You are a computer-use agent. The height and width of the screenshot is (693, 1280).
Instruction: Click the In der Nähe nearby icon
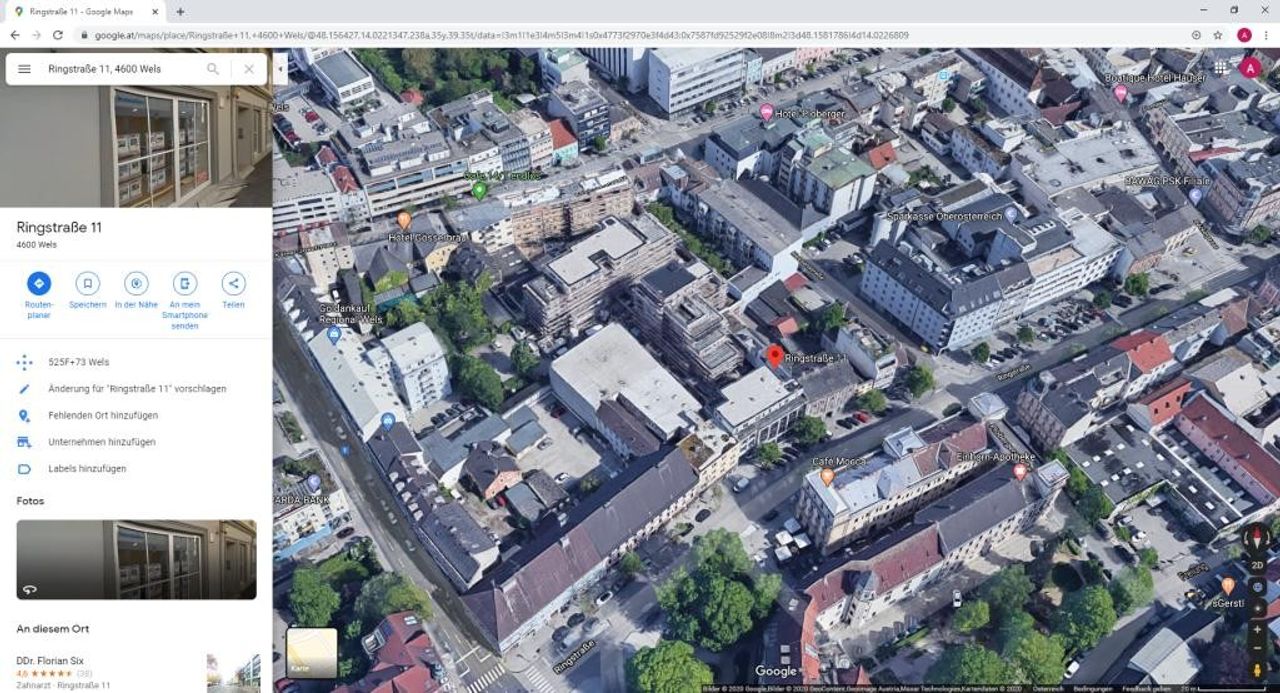point(136,283)
